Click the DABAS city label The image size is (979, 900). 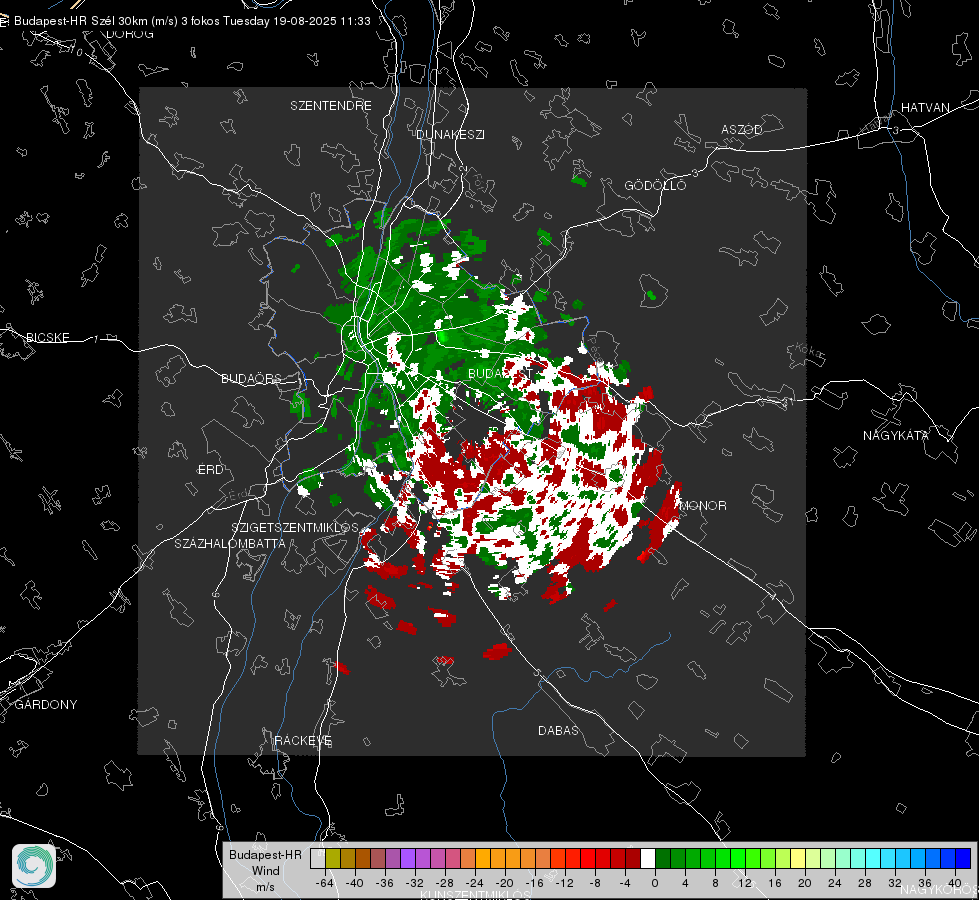558,730
